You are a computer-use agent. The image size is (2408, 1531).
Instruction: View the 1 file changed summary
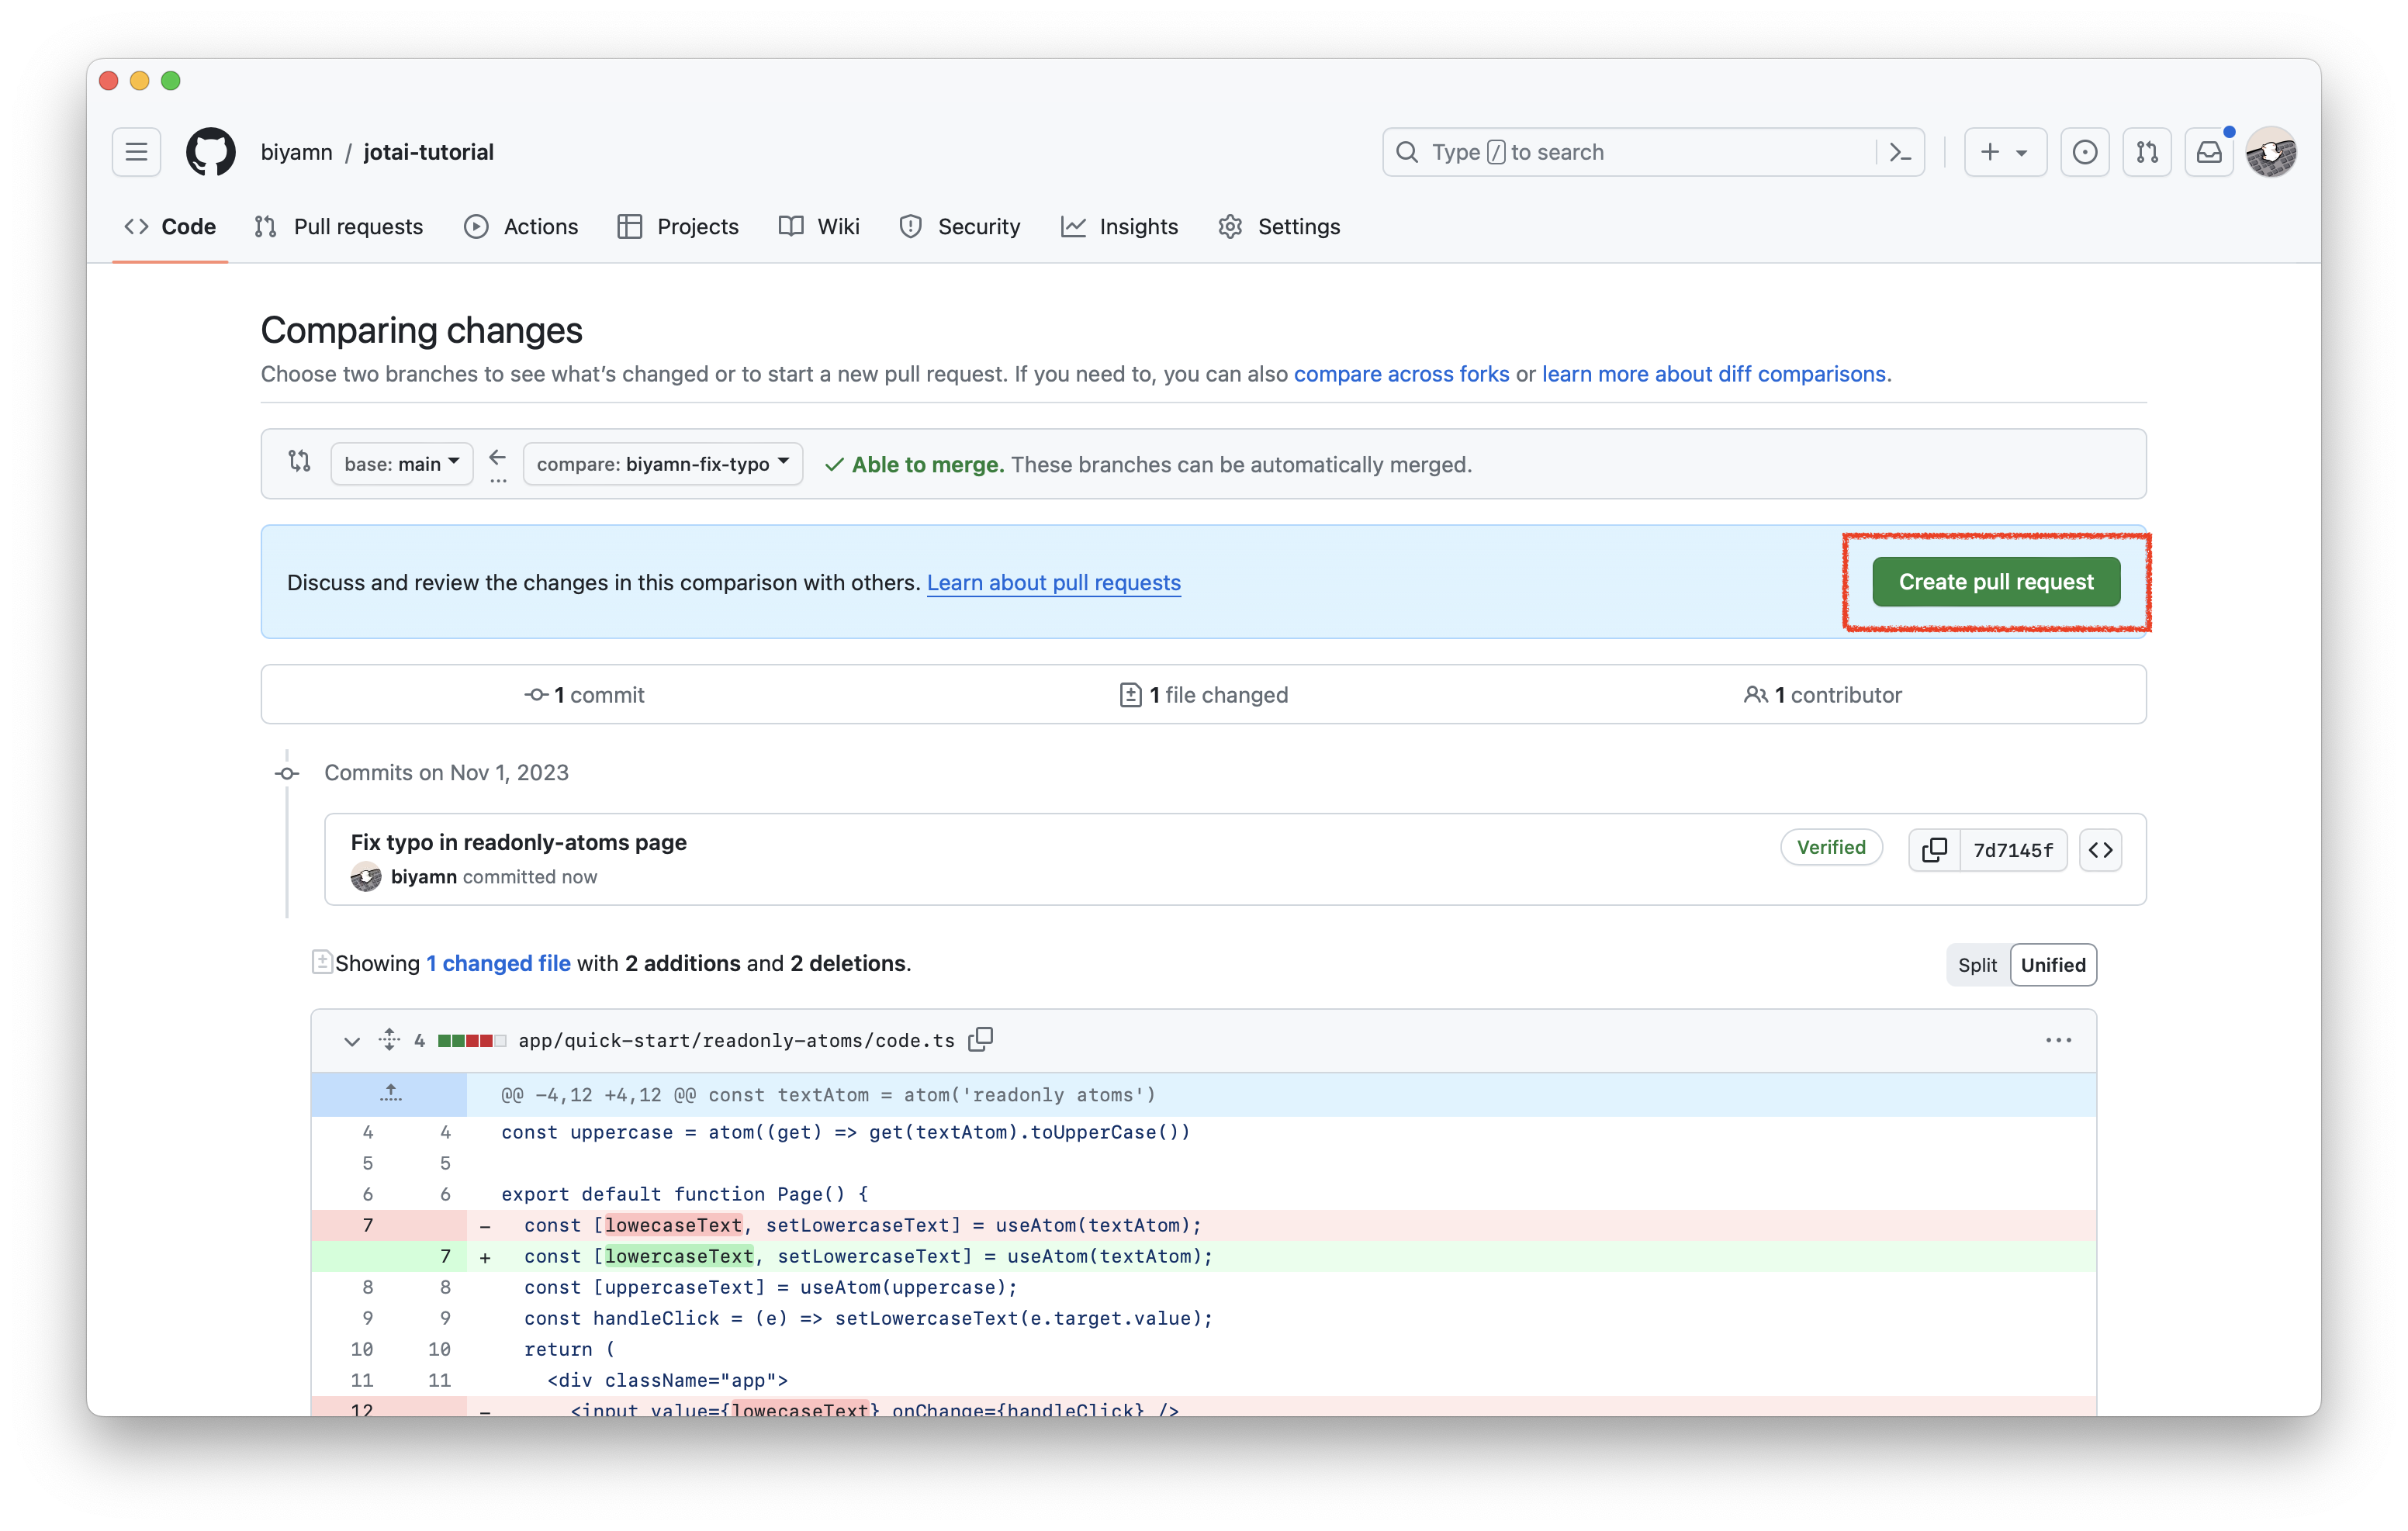pos(1204,695)
